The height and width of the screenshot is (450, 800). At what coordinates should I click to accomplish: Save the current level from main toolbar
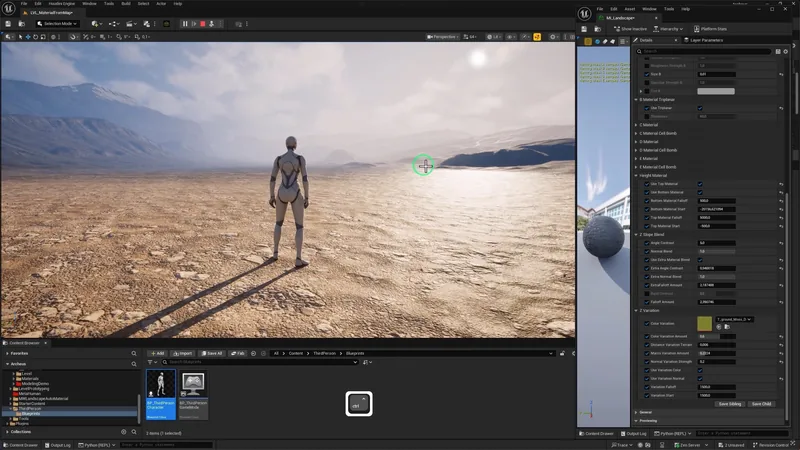(8, 23)
